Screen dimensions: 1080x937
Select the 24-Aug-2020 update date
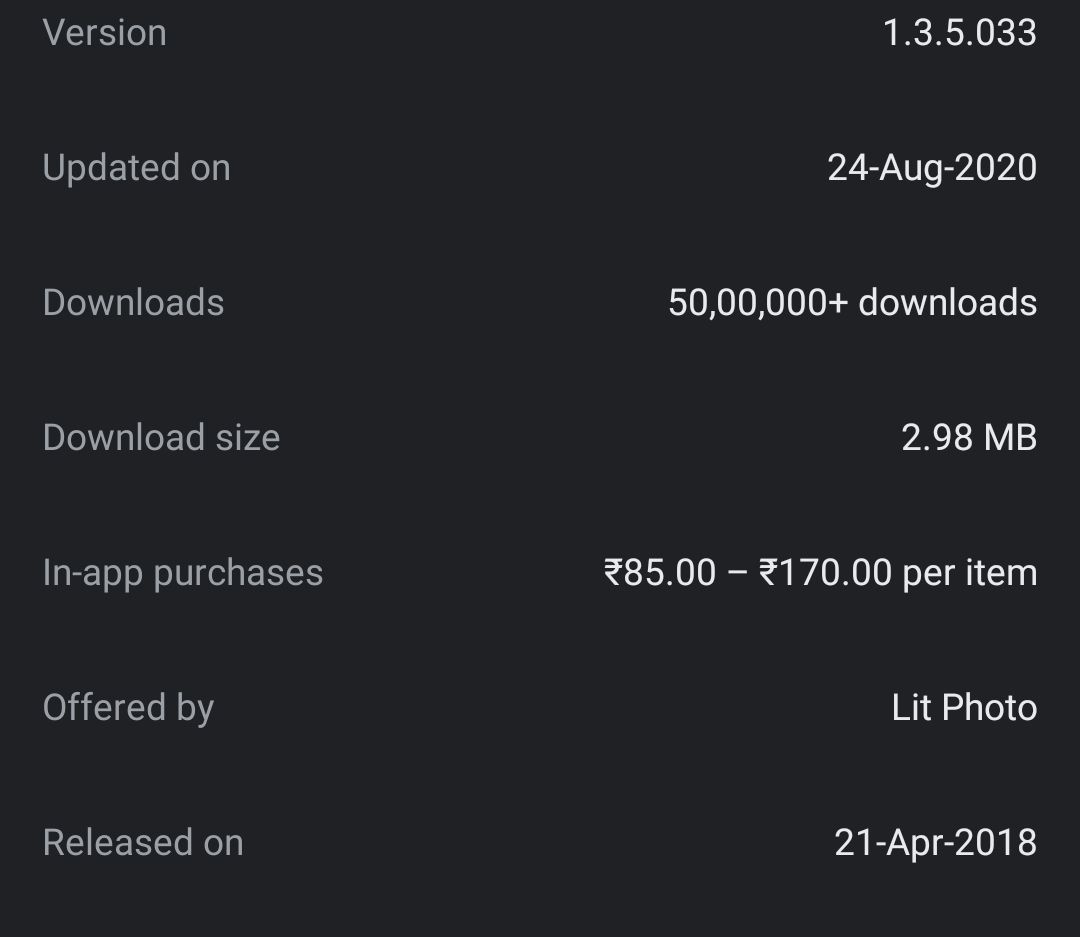(931, 168)
